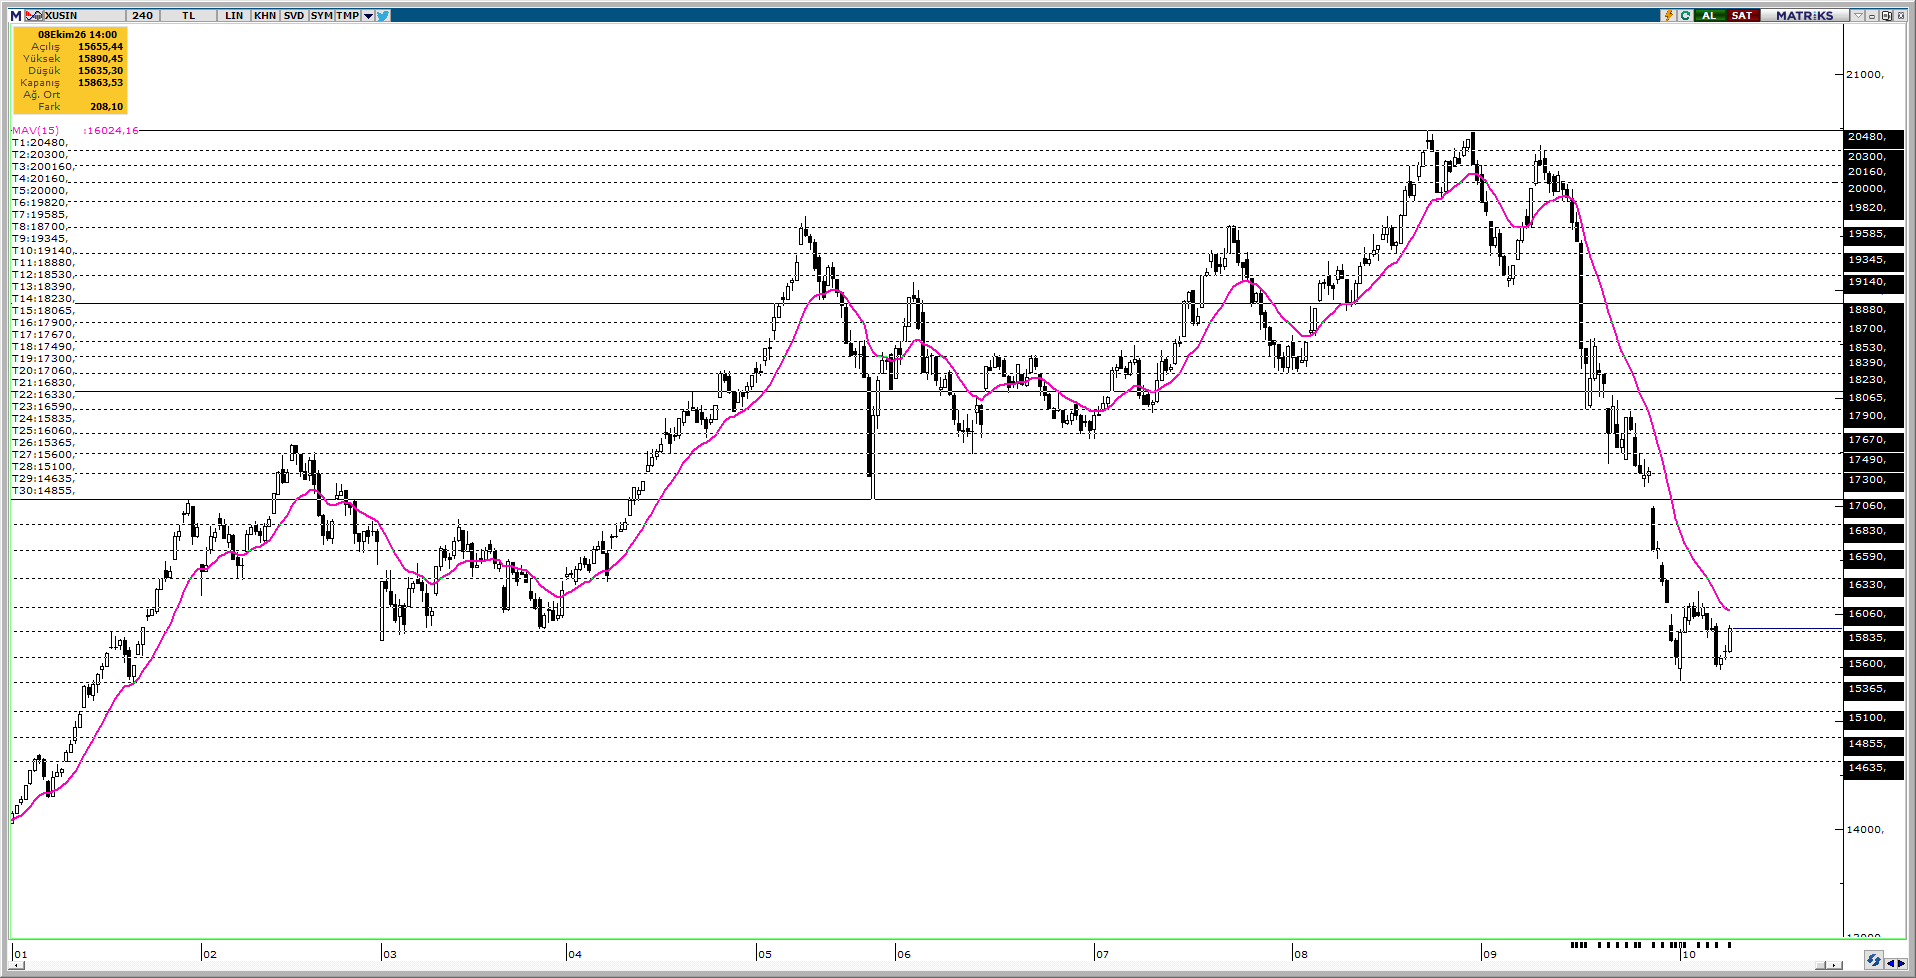Refresh using the green circular arrow icon
The width and height of the screenshot is (1916, 978).
tap(1685, 16)
